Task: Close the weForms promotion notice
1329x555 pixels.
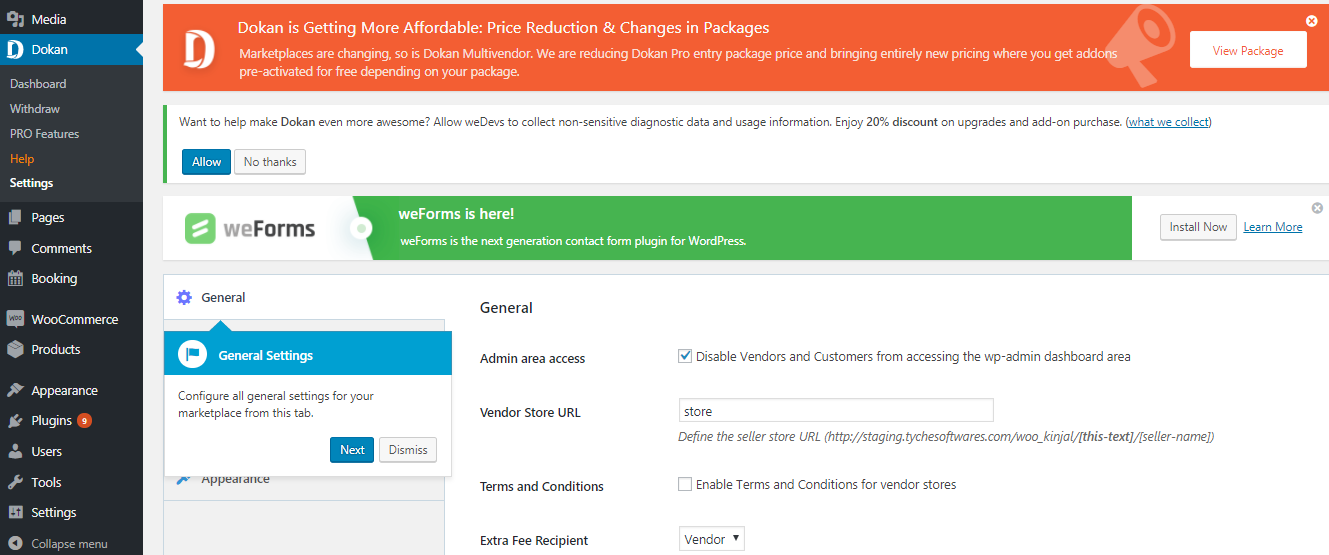Action: click(x=1317, y=208)
